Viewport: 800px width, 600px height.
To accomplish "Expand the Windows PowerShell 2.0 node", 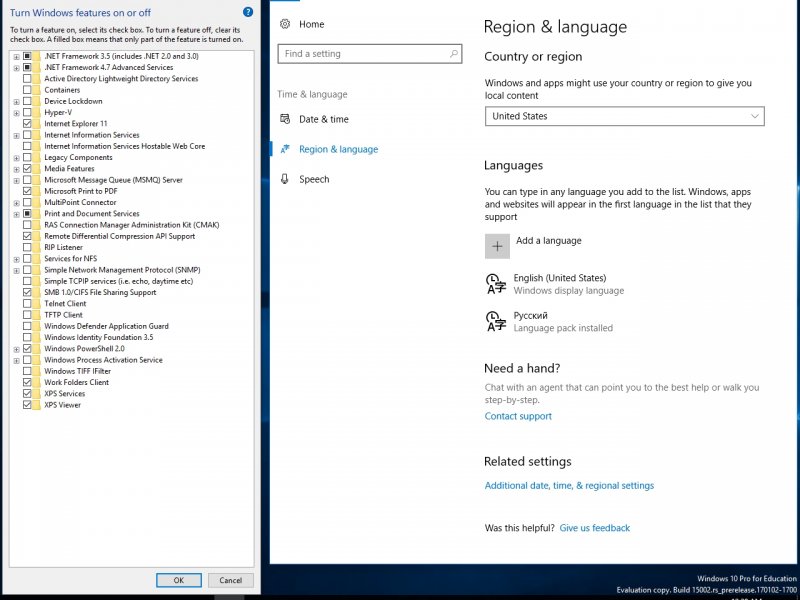I will 16,349.
